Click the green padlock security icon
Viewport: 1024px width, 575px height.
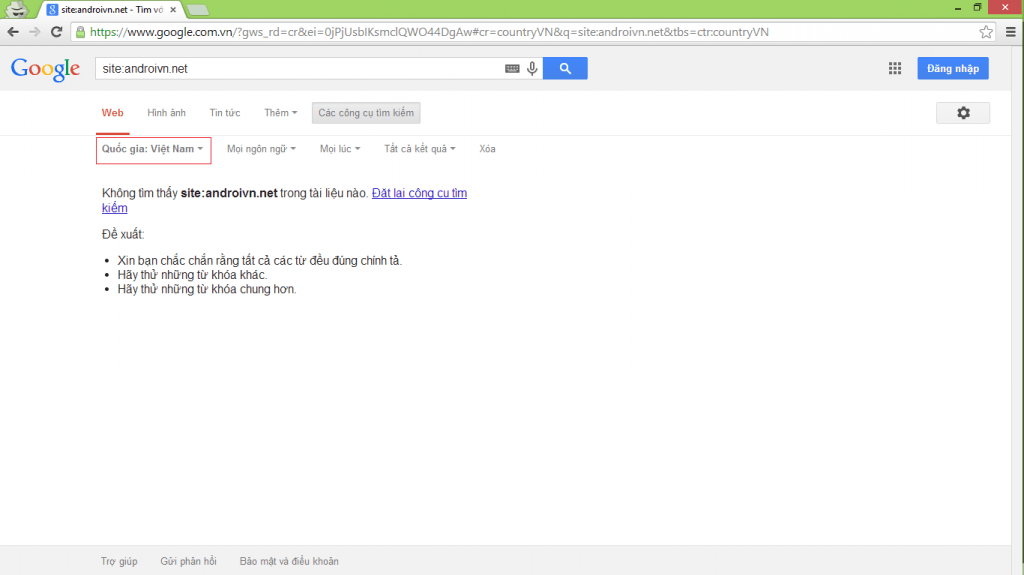click(80, 32)
